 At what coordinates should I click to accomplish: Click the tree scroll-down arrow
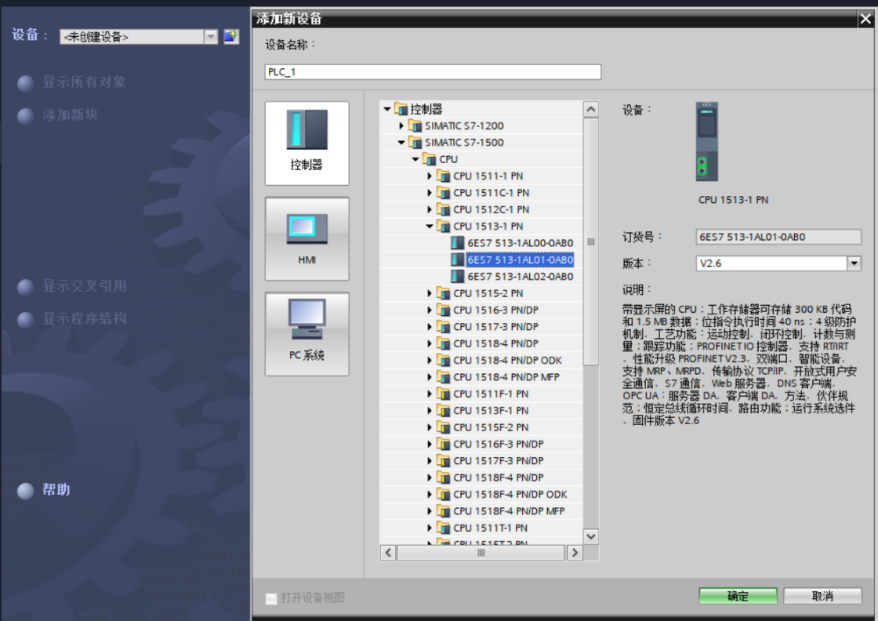click(x=591, y=536)
